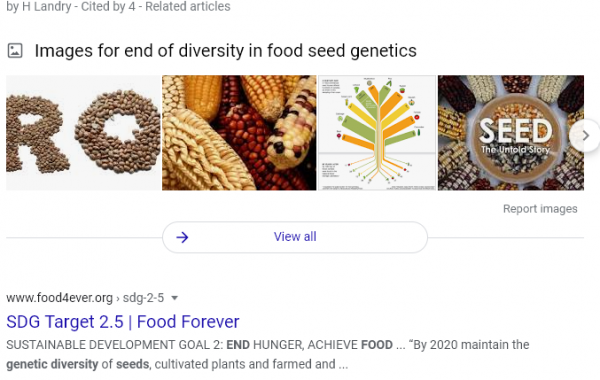The width and height of the screenshot is (600, 380).
Task: Click the View all button
Action: [x=295, y=237]
